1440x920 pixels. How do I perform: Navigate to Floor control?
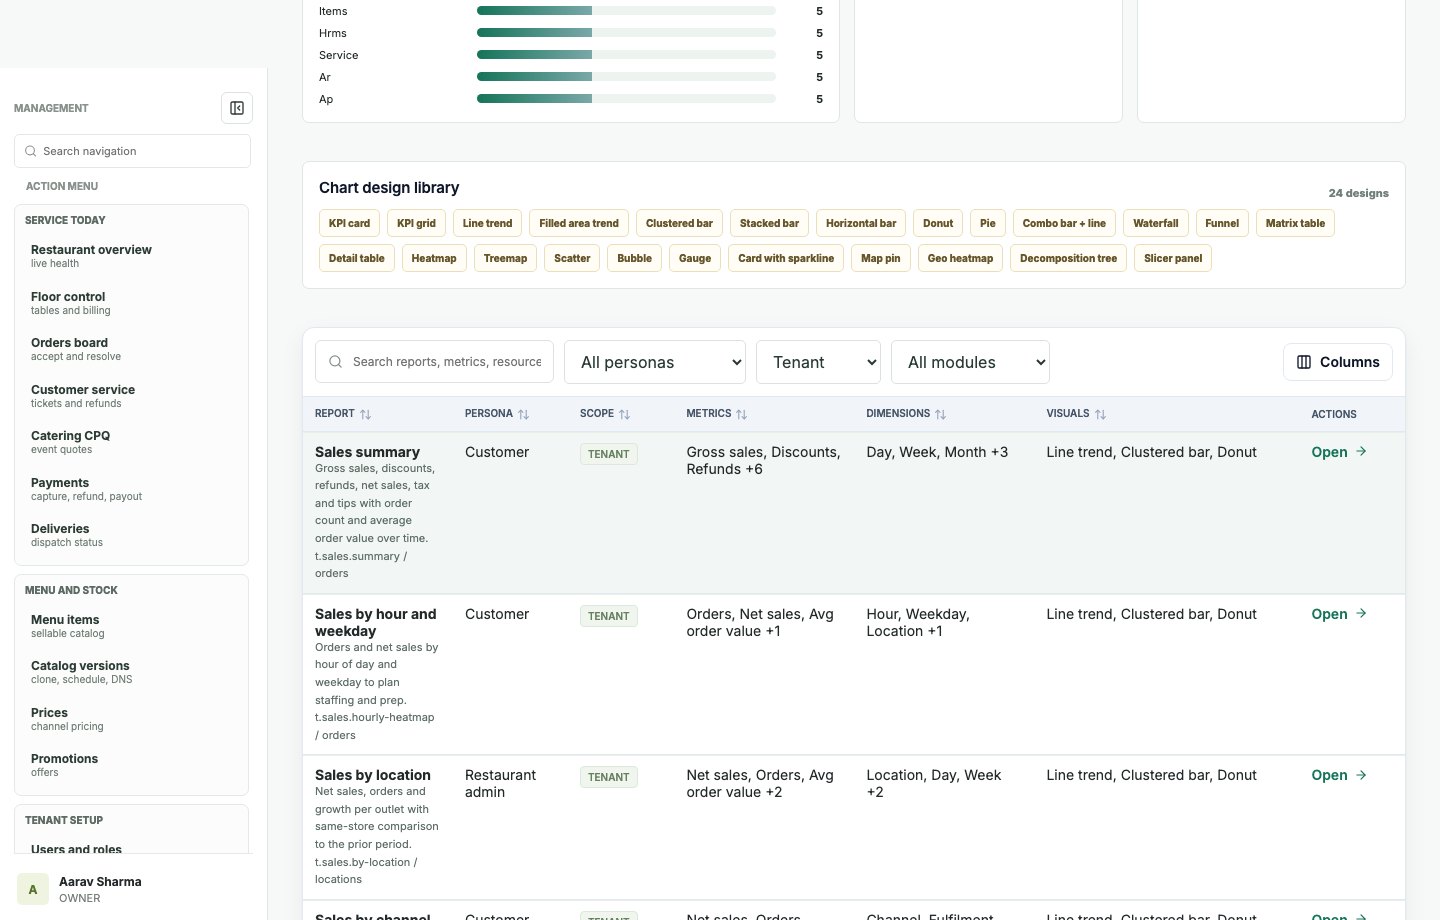pyautogui.click(x=131, y=303)
